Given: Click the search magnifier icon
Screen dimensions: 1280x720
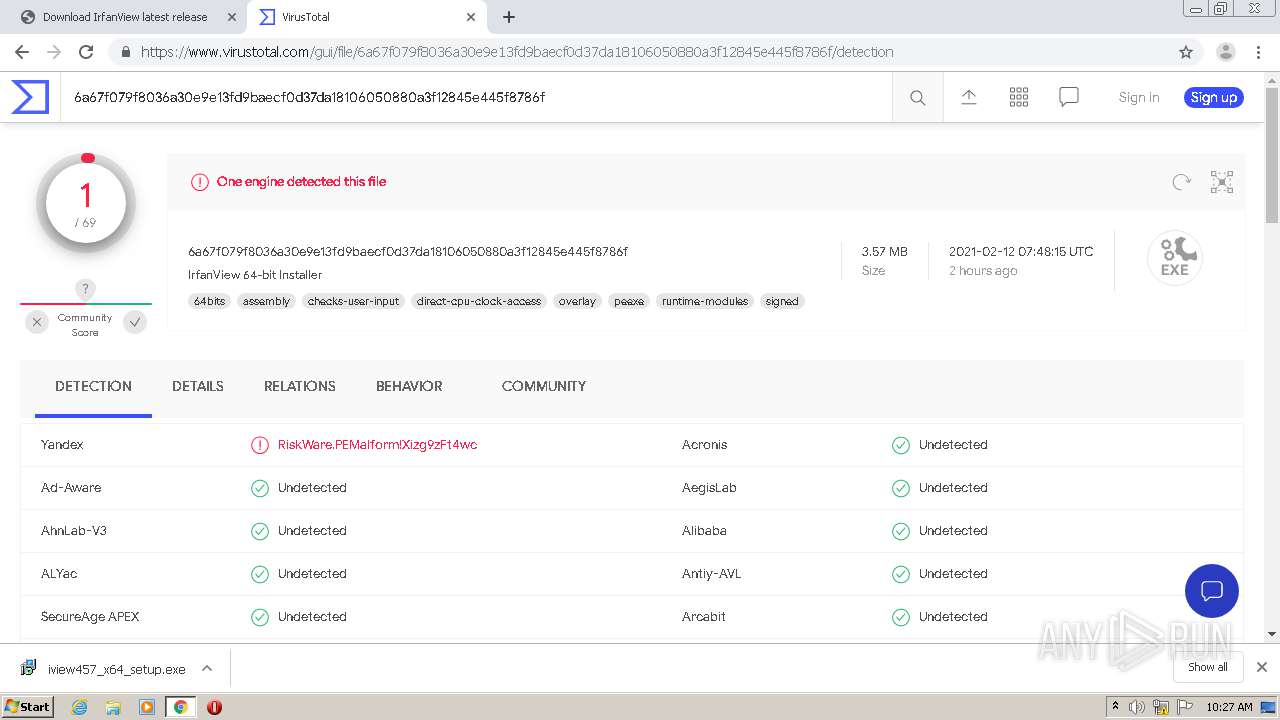Looking at the screenshot, I should pos(917,97).
